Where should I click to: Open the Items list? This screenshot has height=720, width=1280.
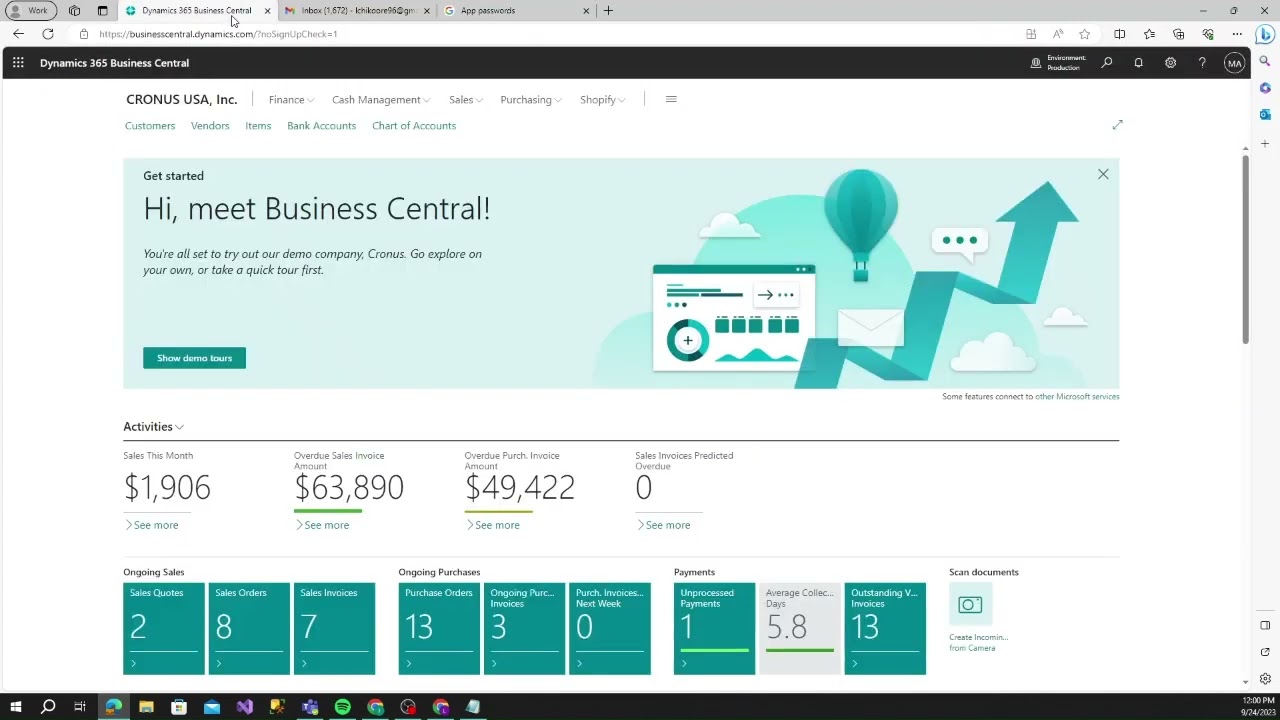tap(258, 126)
